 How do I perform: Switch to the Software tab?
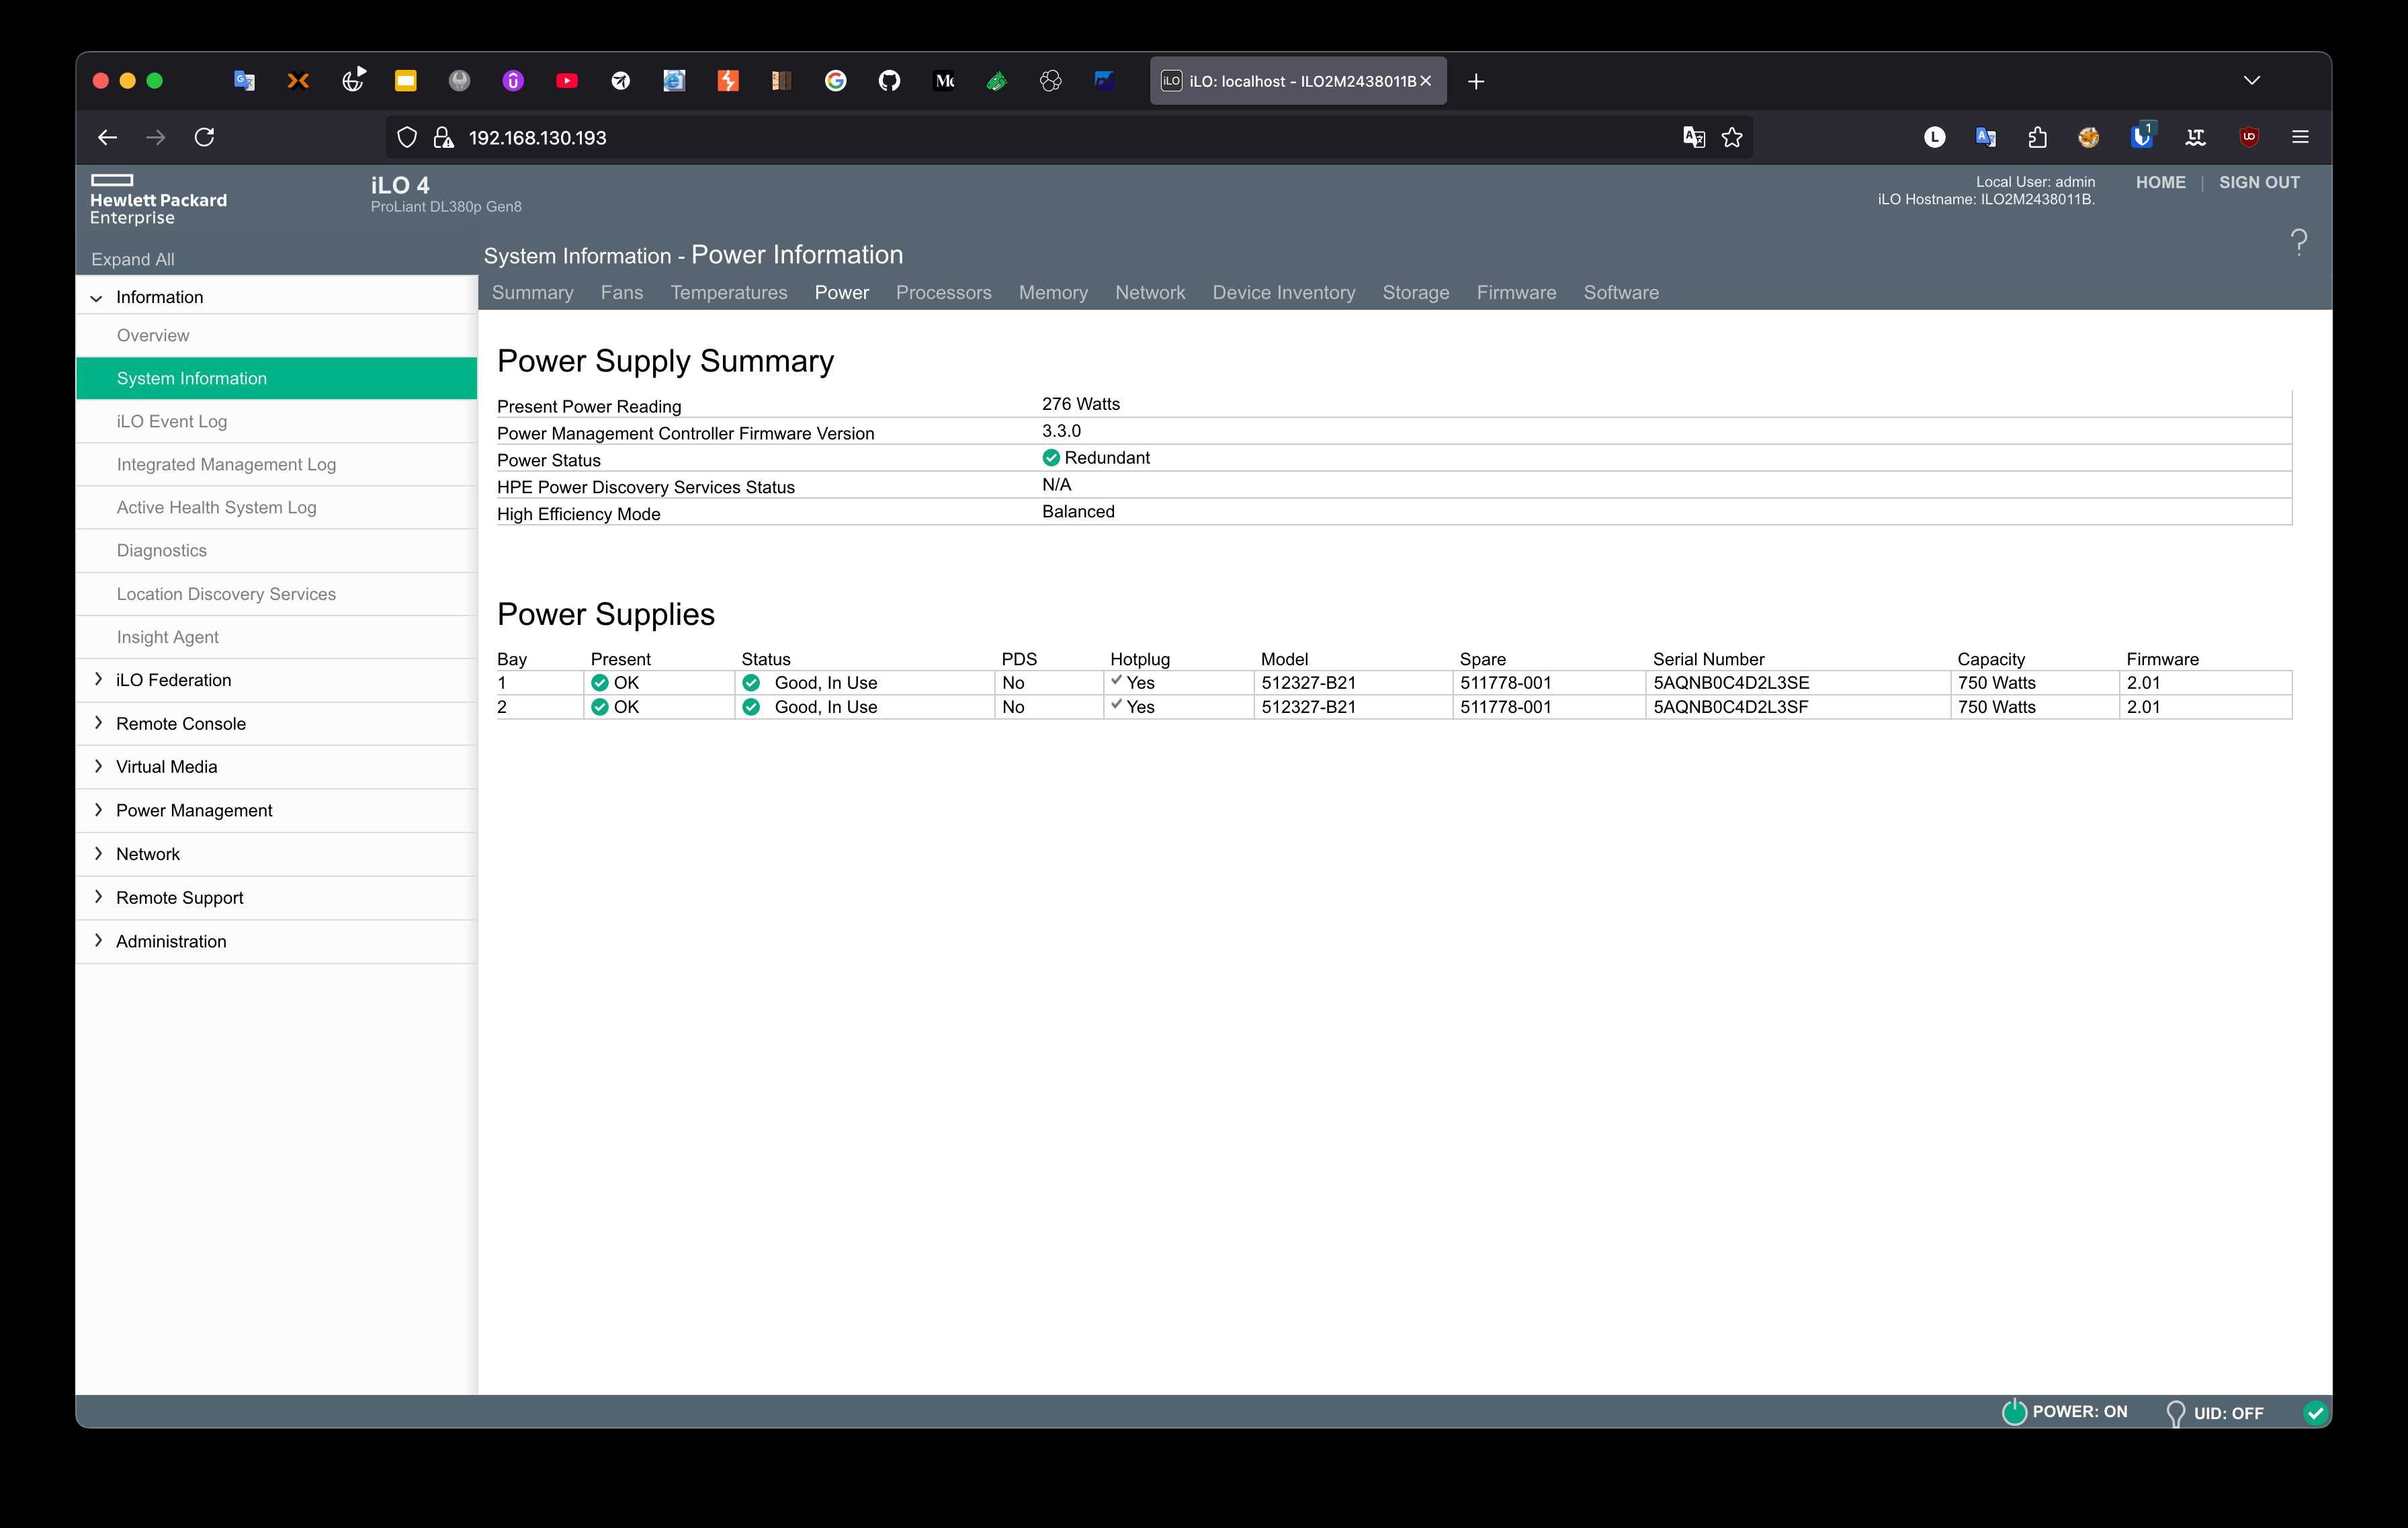(x=1620, y=292)
